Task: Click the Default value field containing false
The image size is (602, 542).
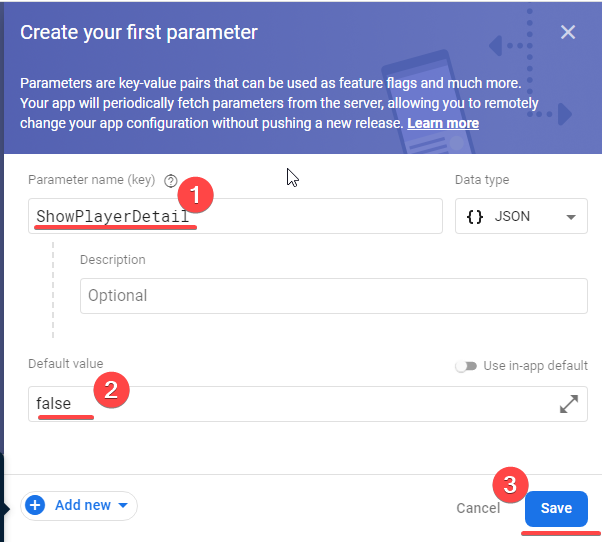Action: click(290, 404)
